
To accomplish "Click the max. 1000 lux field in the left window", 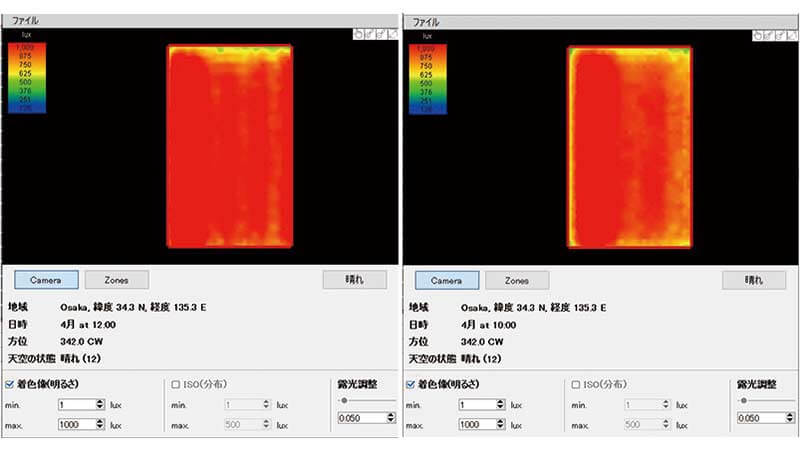I will click(x=75, y=425).
